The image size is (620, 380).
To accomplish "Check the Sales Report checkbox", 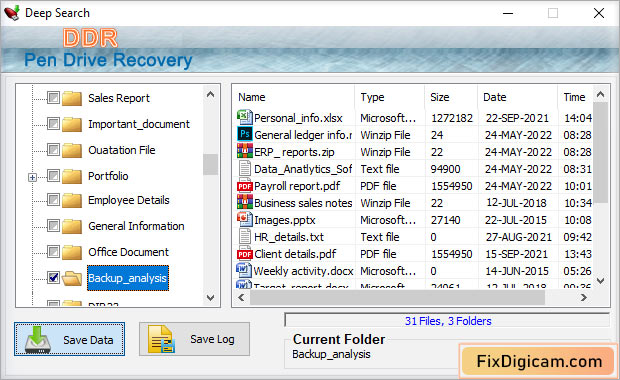I will coord(53,97).
